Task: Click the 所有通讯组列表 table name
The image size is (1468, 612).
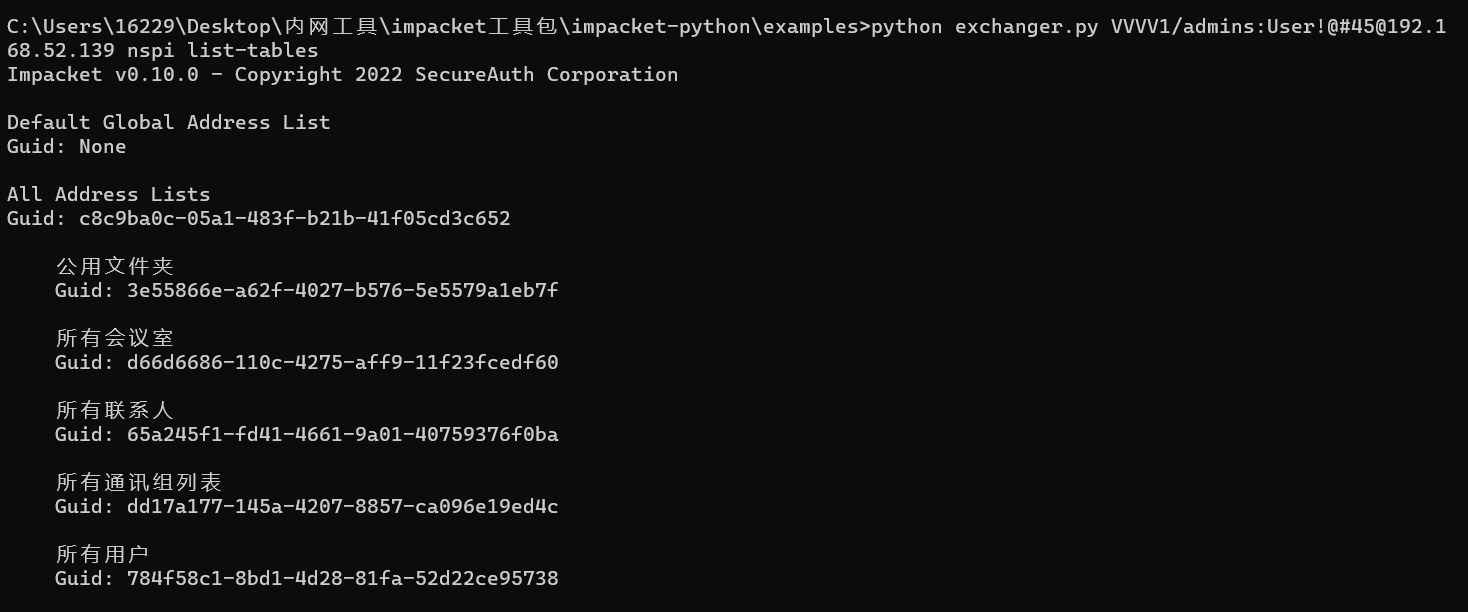Action: 138,483
